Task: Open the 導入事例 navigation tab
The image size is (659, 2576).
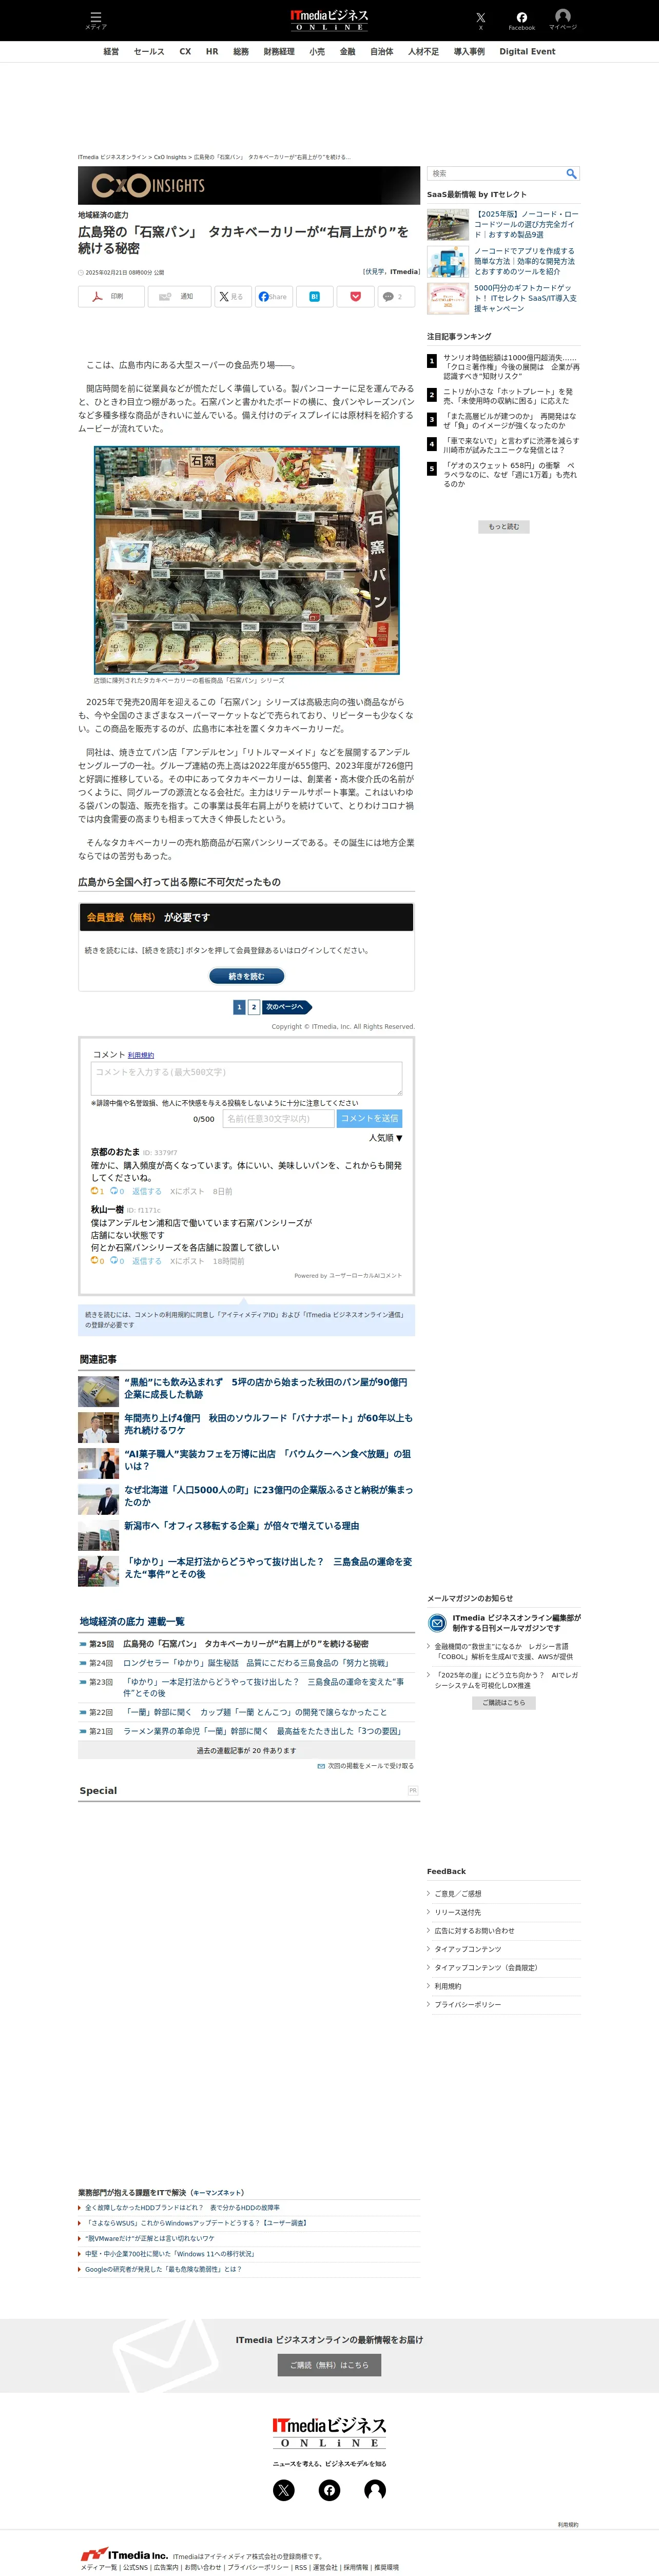Action: coord(469,51)
